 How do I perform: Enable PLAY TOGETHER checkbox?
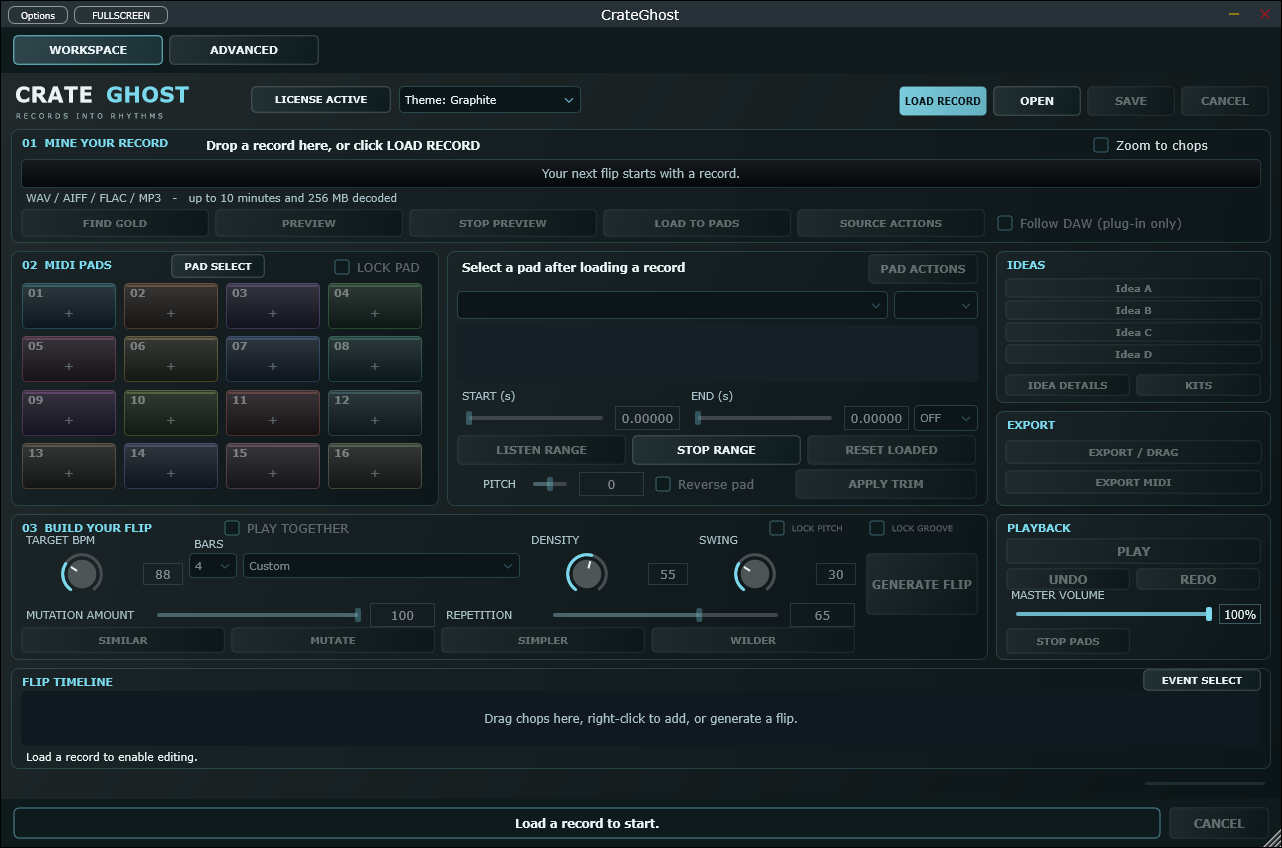coord(232,528)
